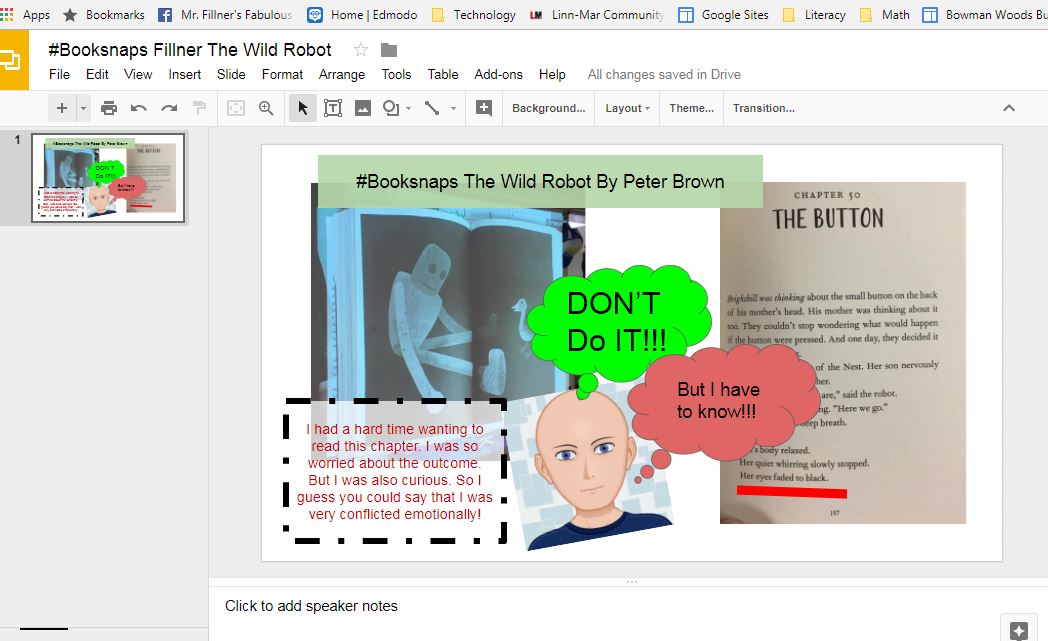Open the Literacy bookmarks folder
1048x641 pixels.
(x=814, y=15)
